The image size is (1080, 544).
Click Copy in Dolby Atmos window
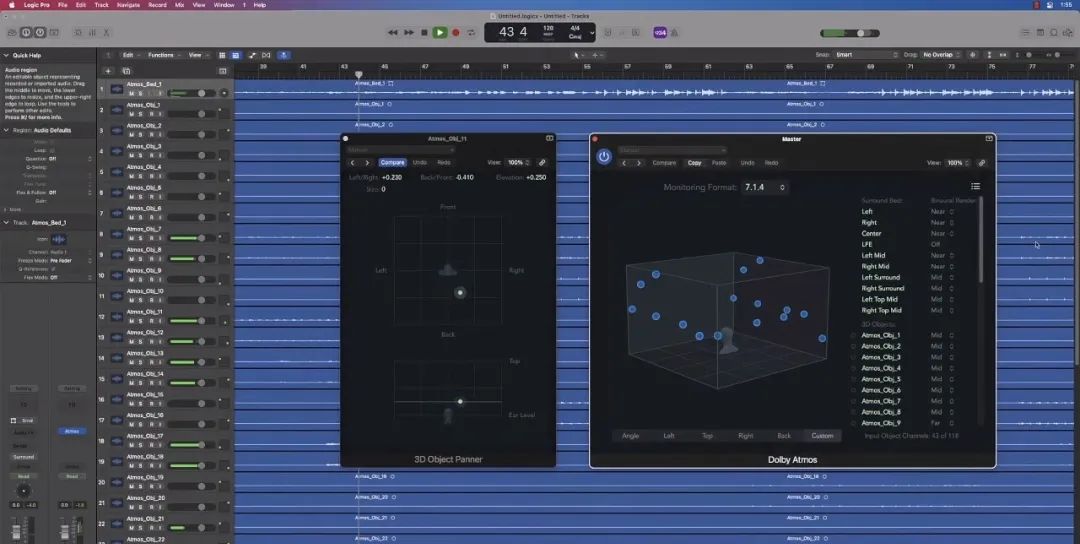tap(694, 163)
